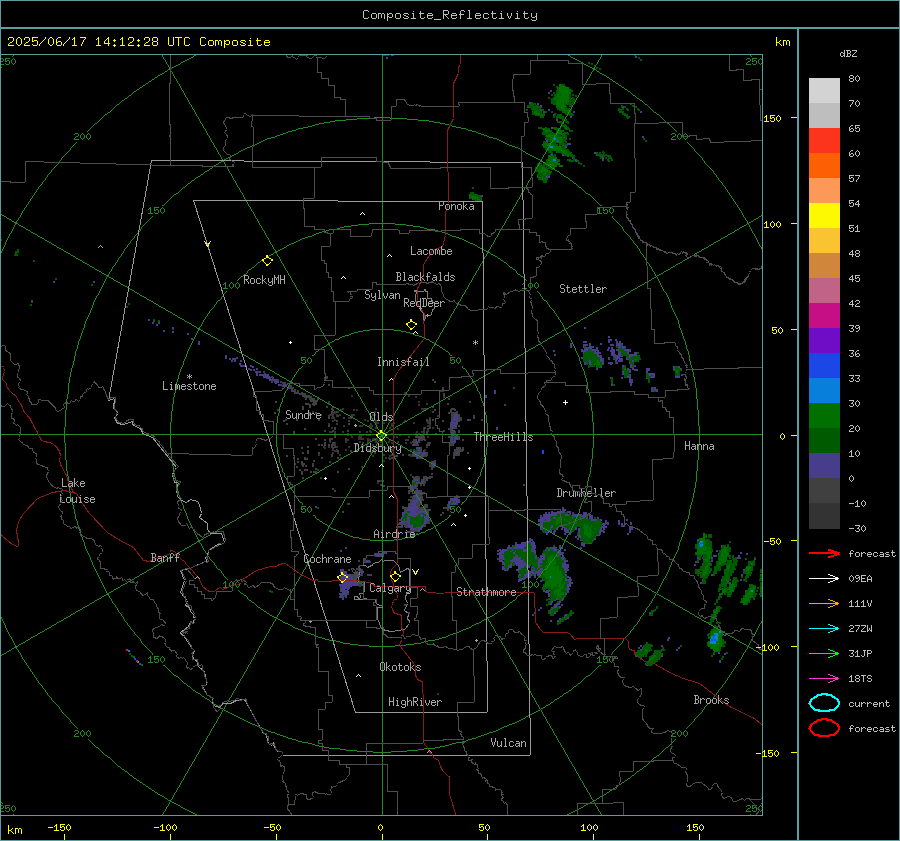Image resolution: width=900 pixels, height=841 pixels.
Task: Click the yellow diamond marker near RedDeer
Action: (411, 325)
